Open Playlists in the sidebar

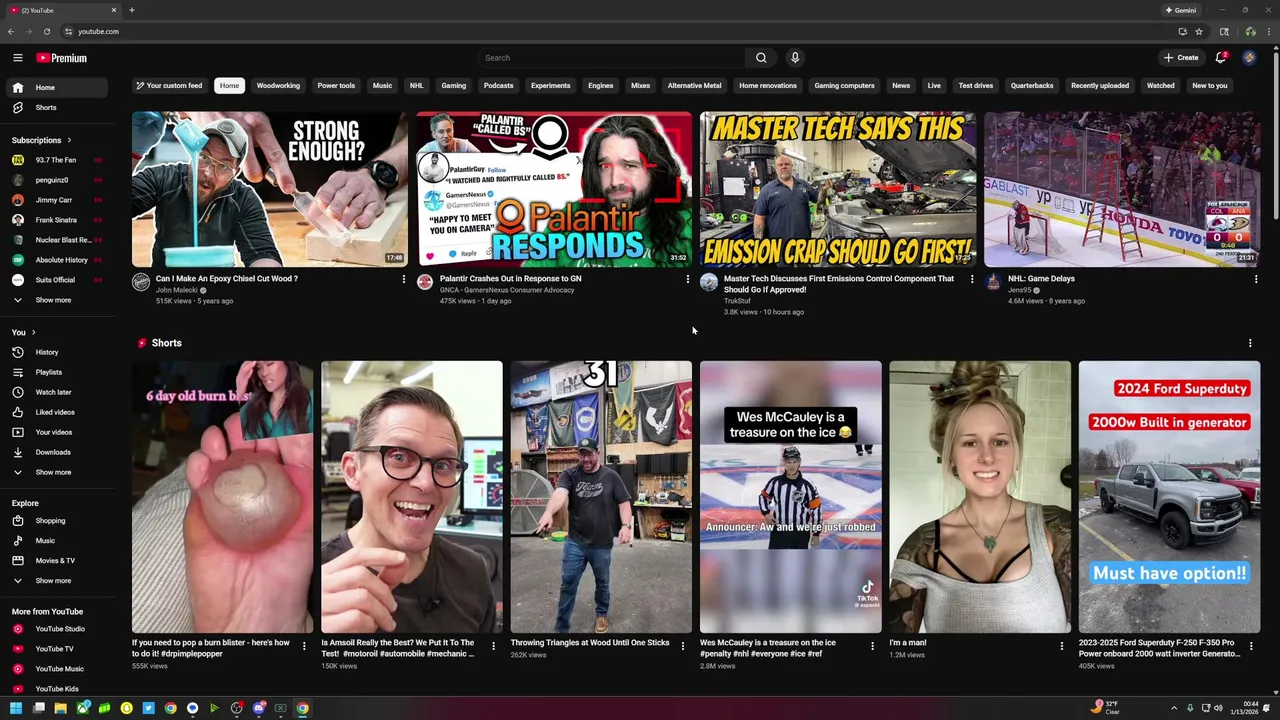(x=55, y=372)
